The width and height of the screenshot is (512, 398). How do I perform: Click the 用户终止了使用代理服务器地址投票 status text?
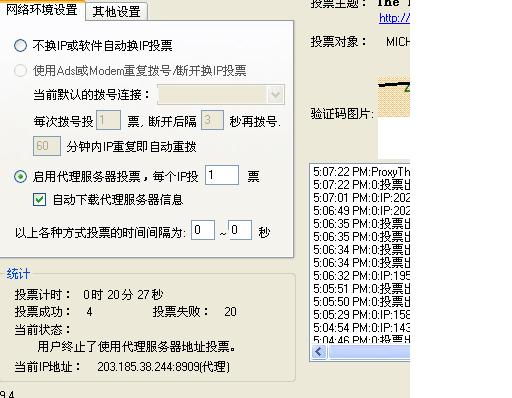tap(137, 347)
